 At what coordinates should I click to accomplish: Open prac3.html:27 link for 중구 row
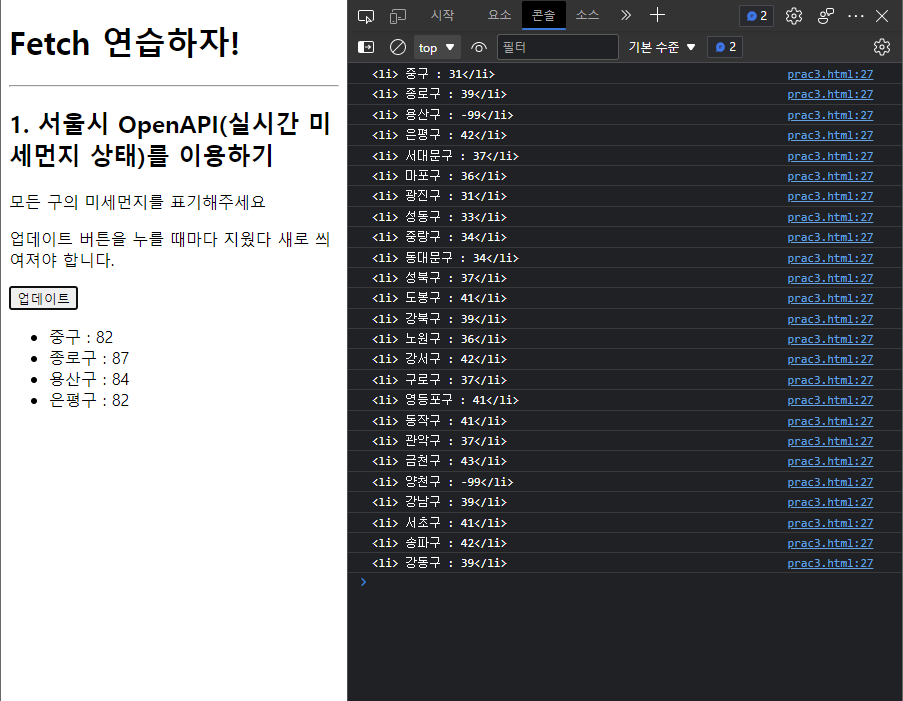[x=830, y=74]
